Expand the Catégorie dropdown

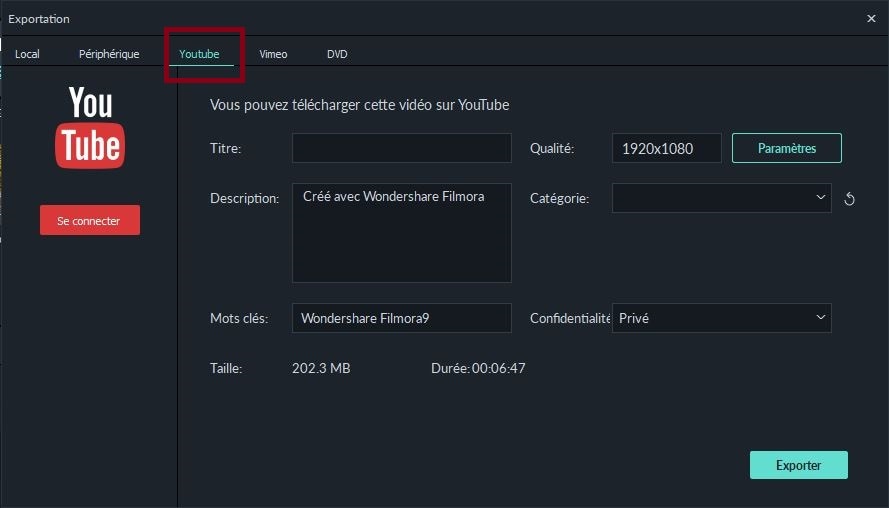pos(721,198)
